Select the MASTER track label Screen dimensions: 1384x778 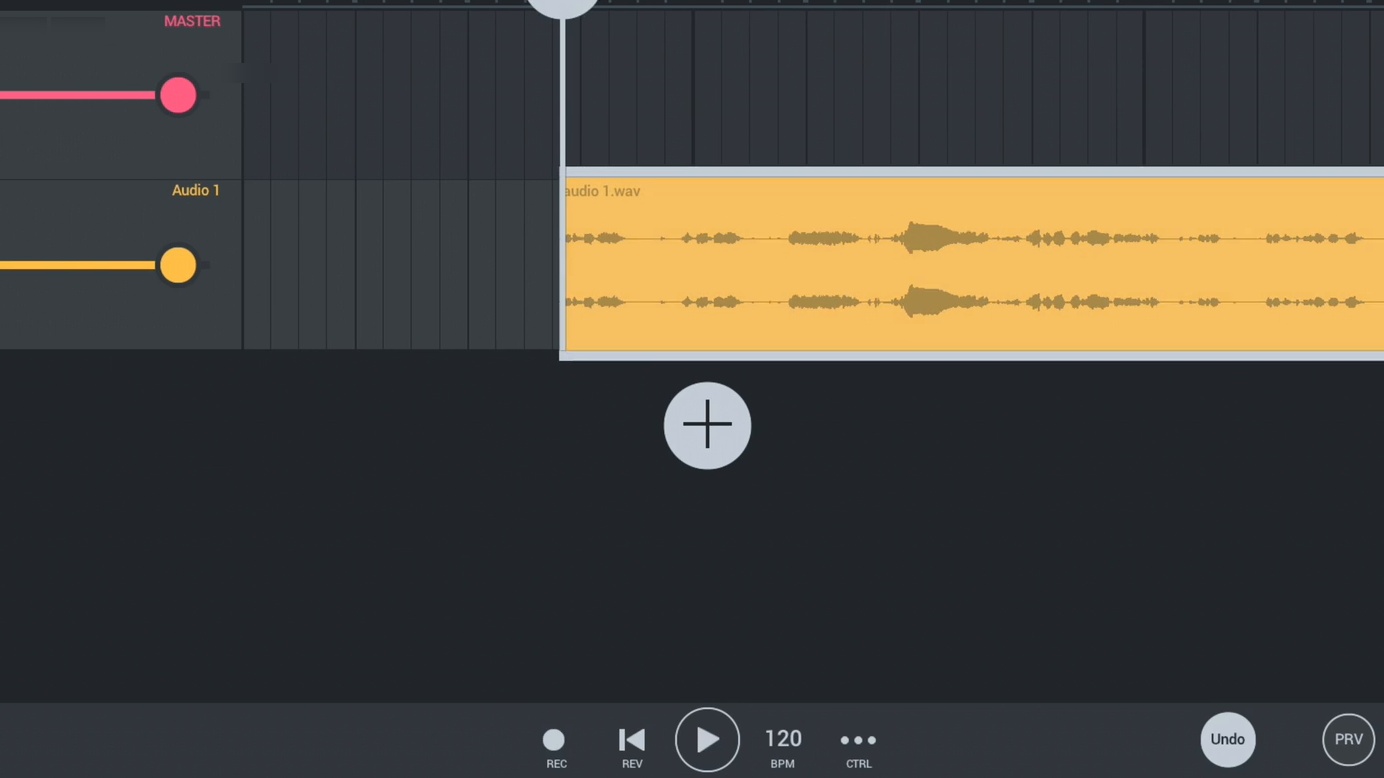pos(192,21)
